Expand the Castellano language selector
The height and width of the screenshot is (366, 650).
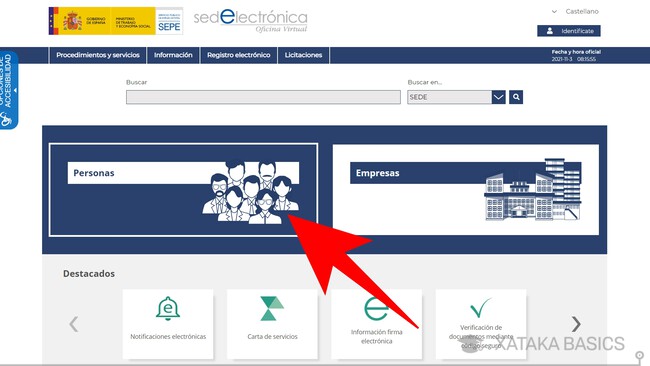coord(575,12)
